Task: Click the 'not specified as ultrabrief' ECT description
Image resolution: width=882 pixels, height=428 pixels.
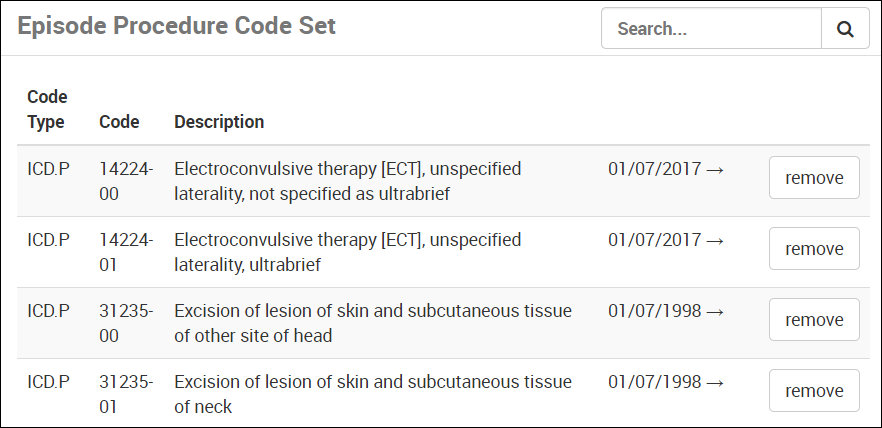Action: (347, 181)
